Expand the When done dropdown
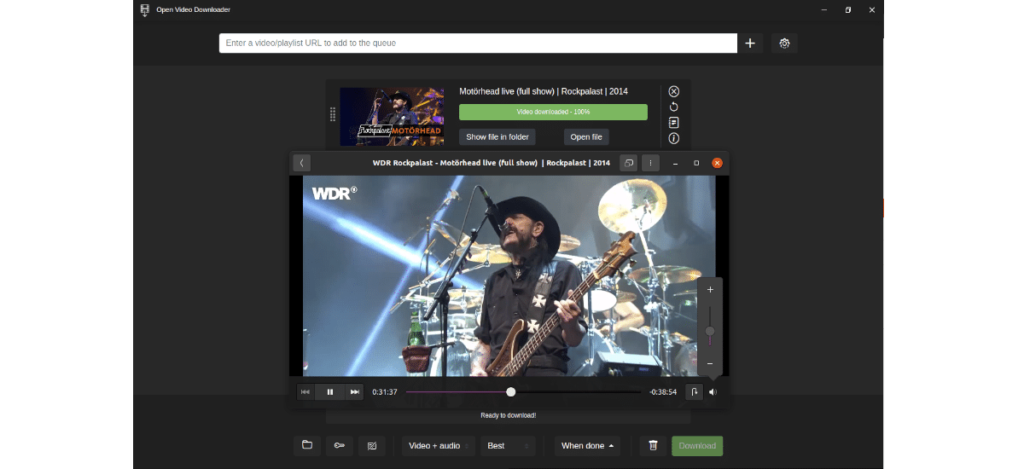 point(587,445)
